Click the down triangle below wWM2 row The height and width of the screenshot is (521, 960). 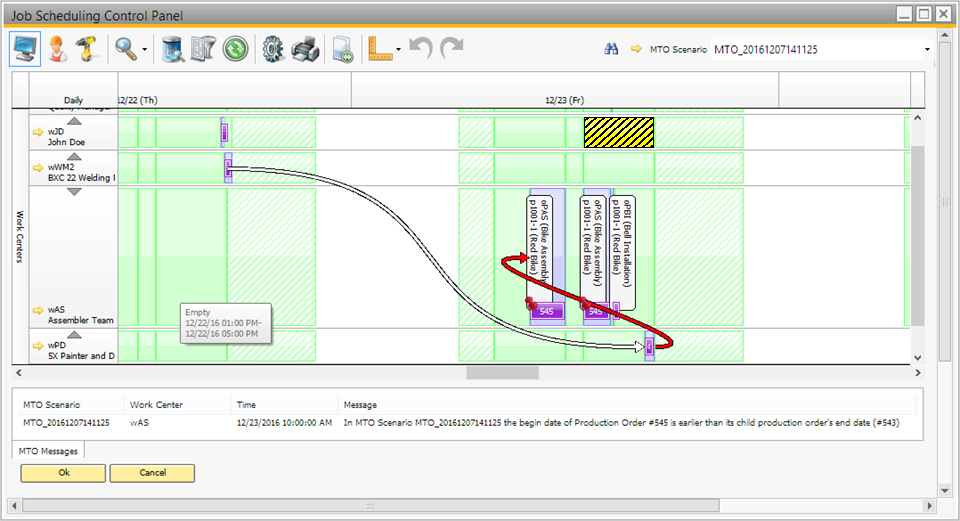tap(74, 191)
